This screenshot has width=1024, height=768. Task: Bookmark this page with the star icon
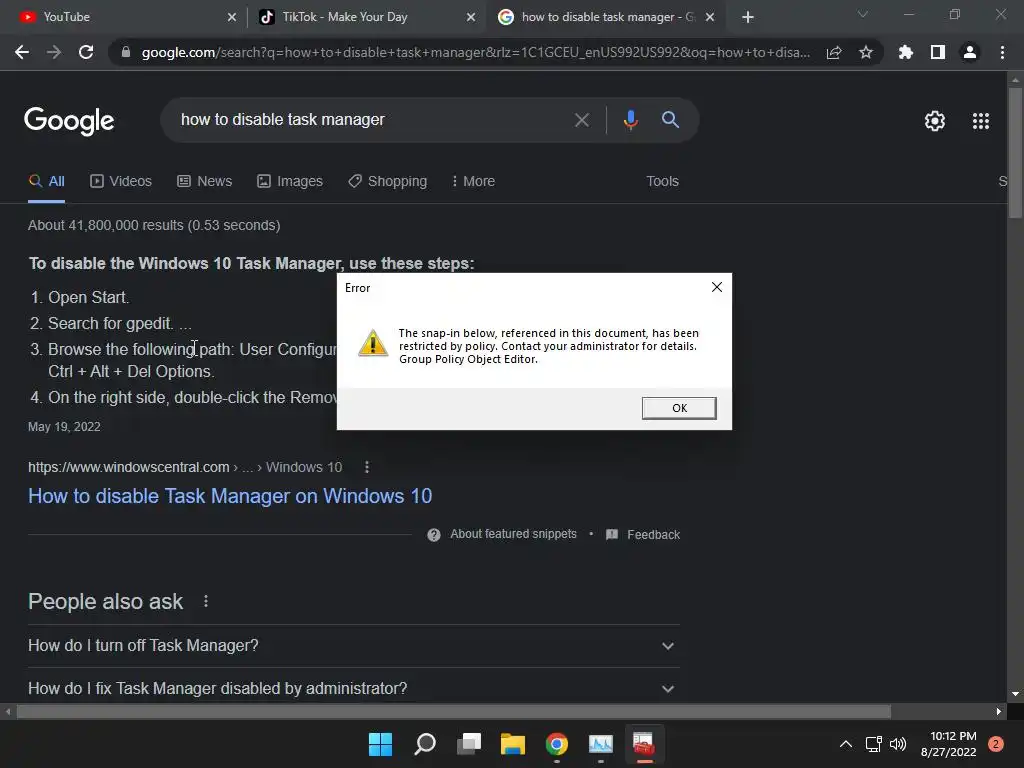click(x=866, y=52)
